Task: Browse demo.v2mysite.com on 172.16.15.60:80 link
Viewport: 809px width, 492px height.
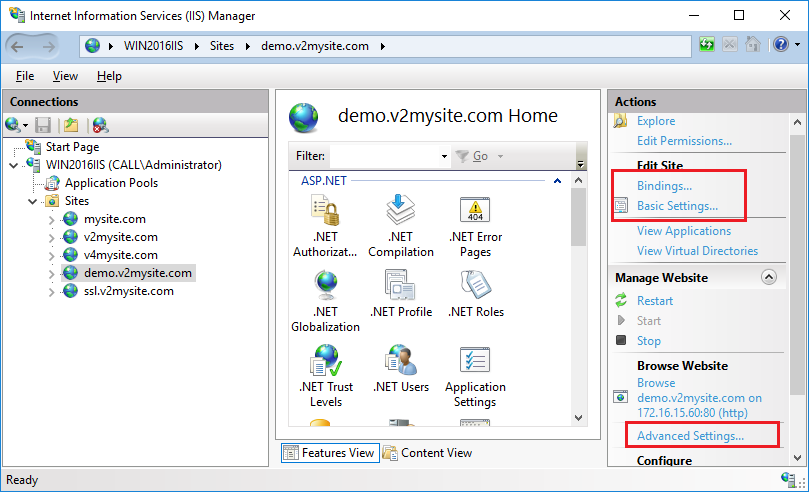Action: pyautogui.click(x=699, y=398)
